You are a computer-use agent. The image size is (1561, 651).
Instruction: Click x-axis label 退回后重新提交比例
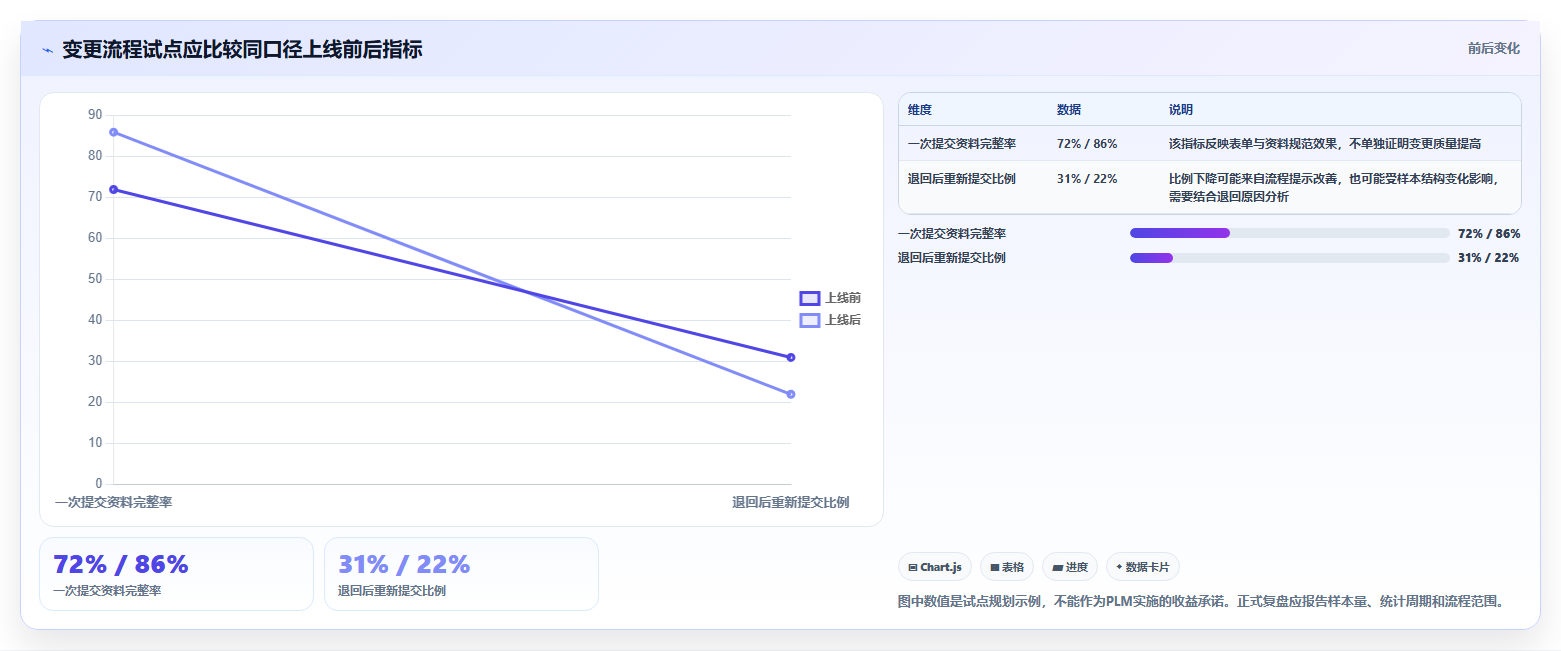790,502
